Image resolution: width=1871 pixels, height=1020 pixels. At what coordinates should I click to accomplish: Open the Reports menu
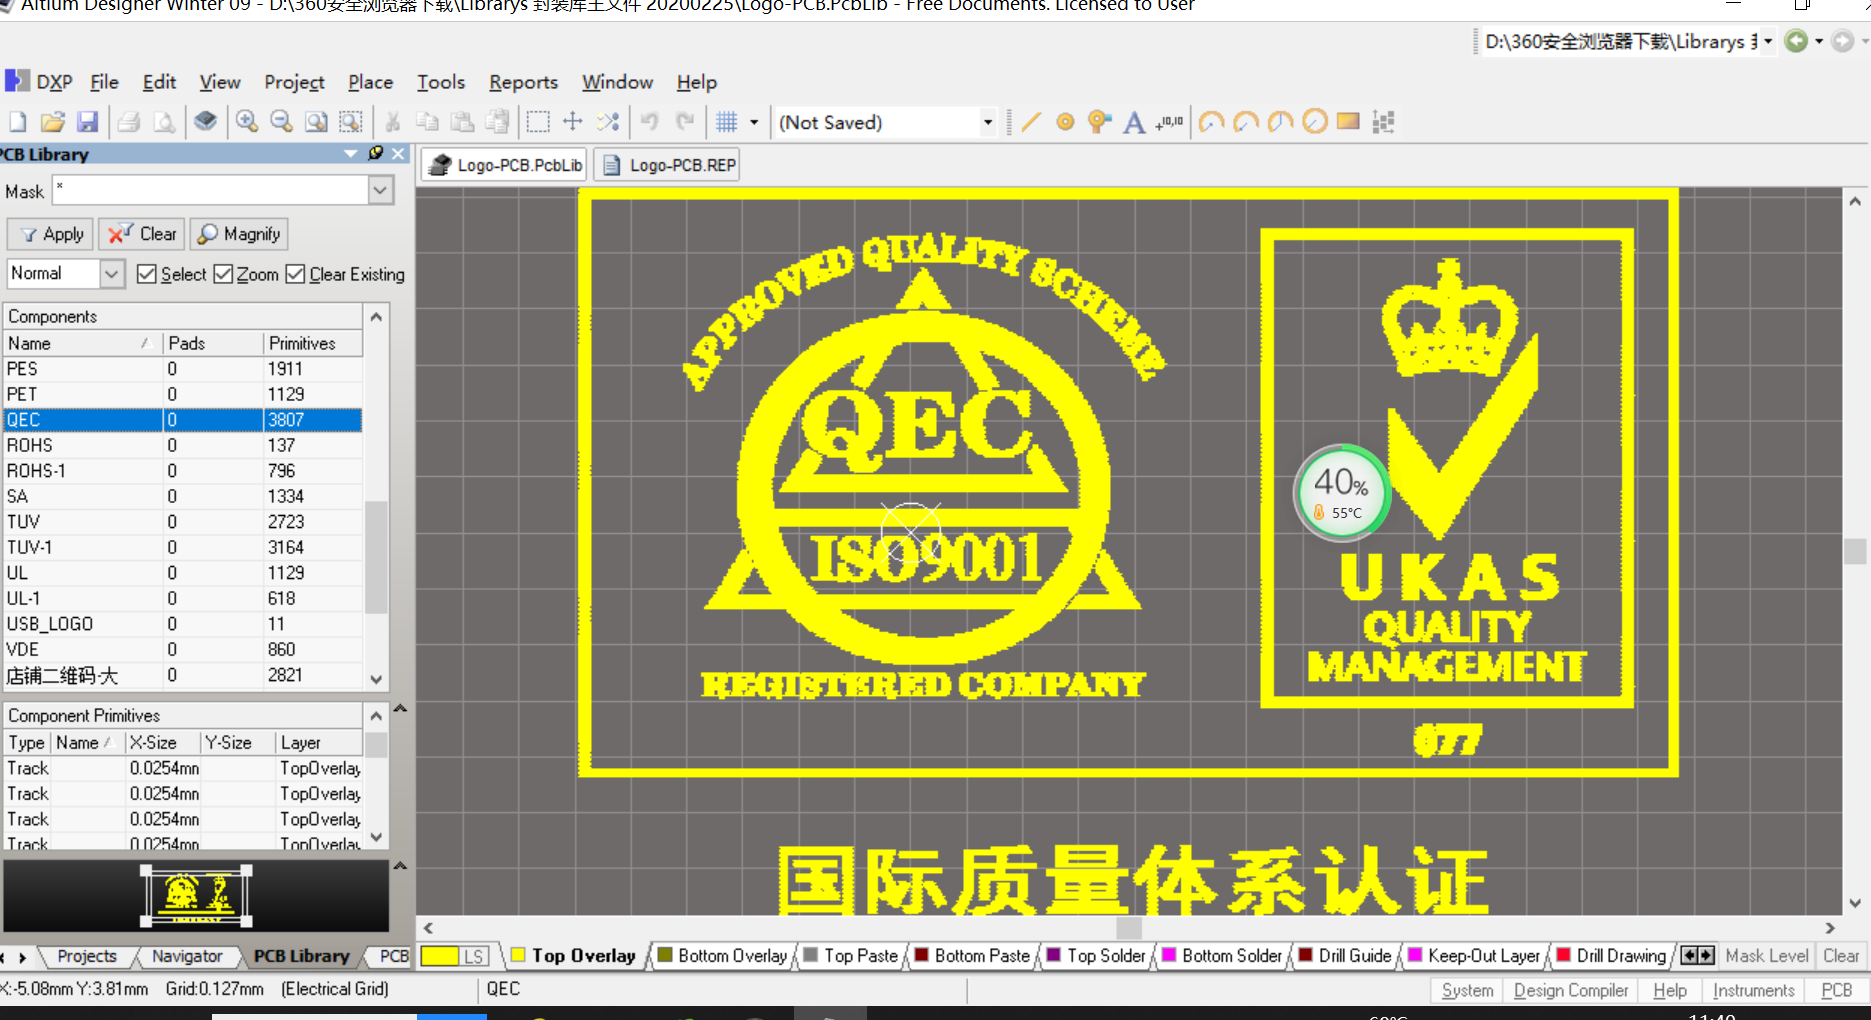523,82
